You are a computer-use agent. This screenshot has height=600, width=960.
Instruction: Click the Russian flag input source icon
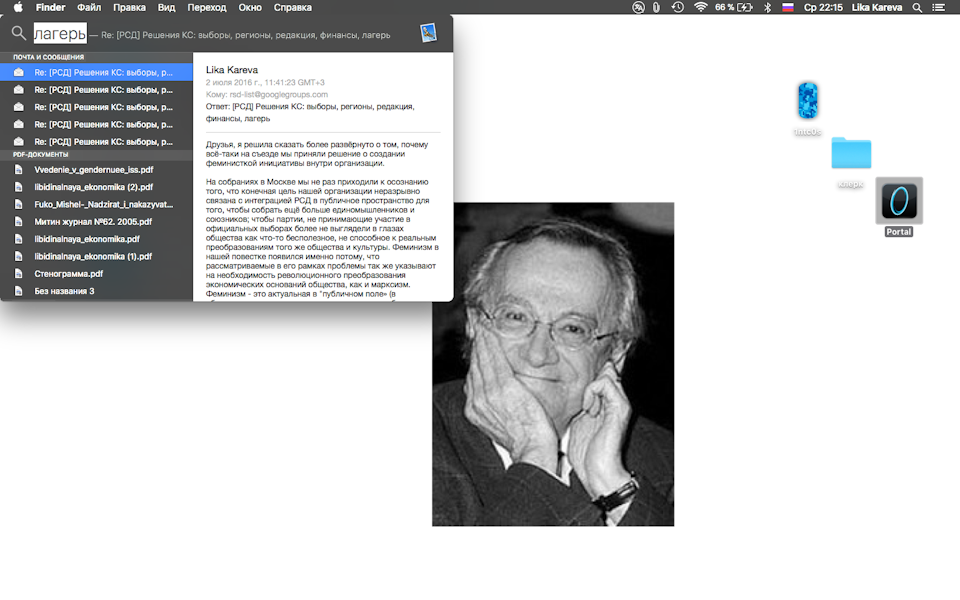(x=788, y=7)
